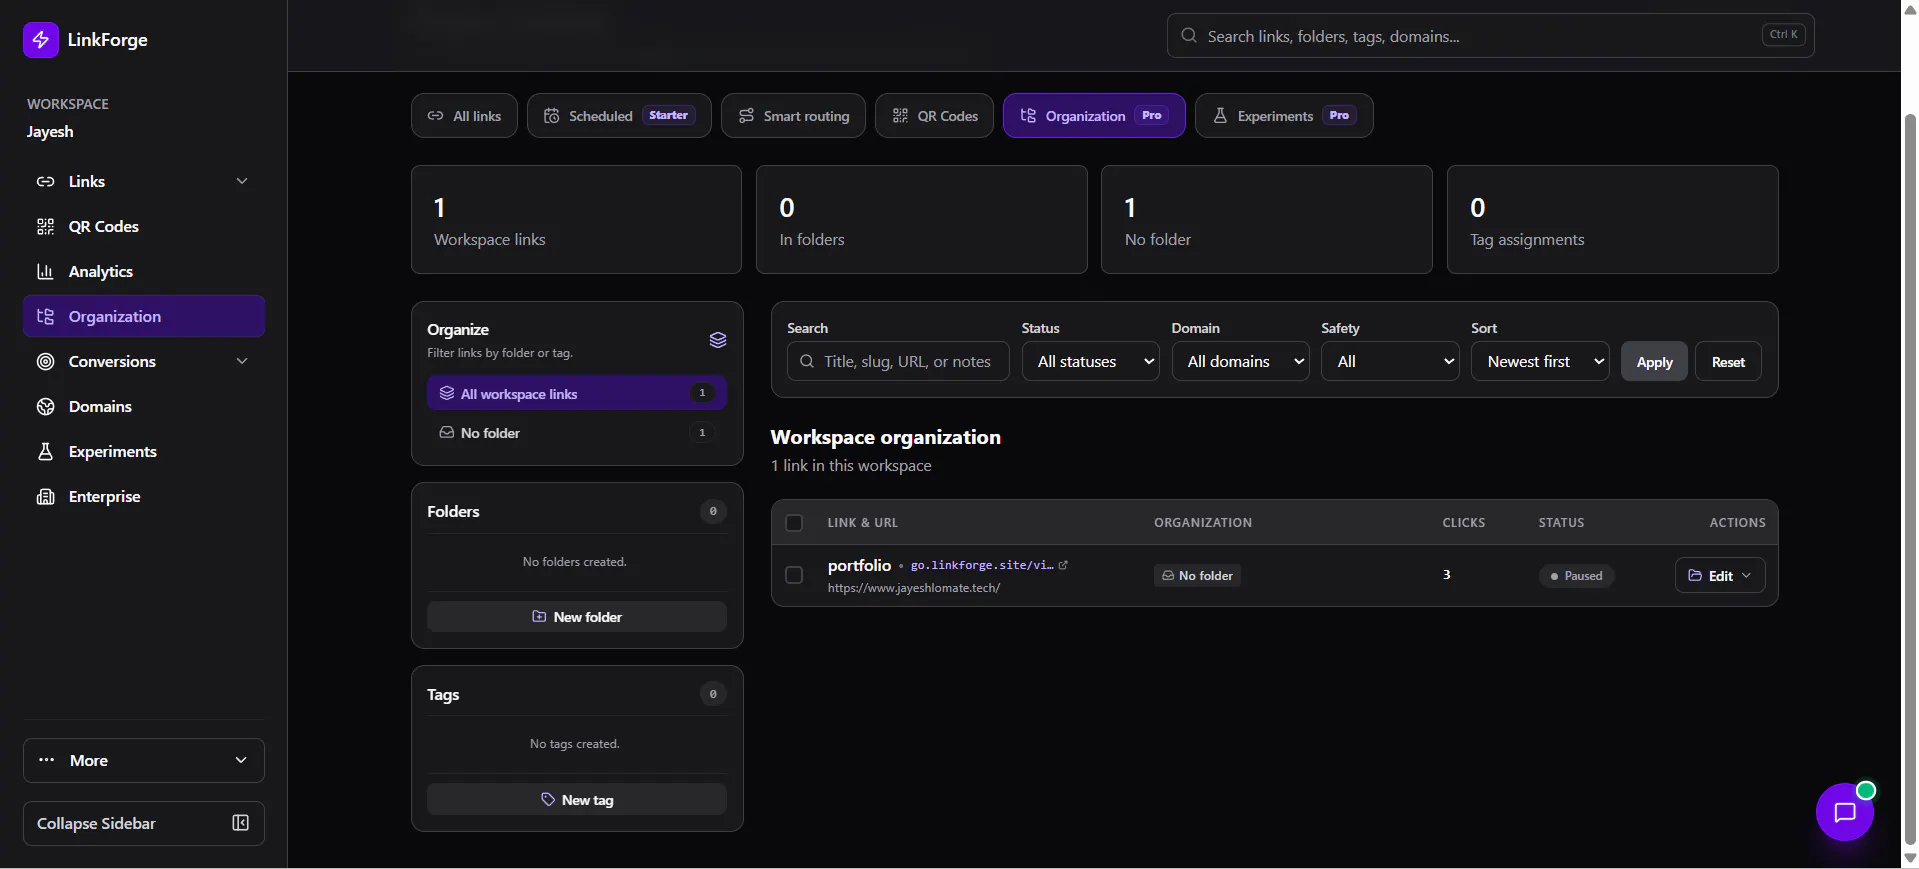Open Enterprise in the sidebar
This screenshot has width=1919, height=869.
pos(144,496)
